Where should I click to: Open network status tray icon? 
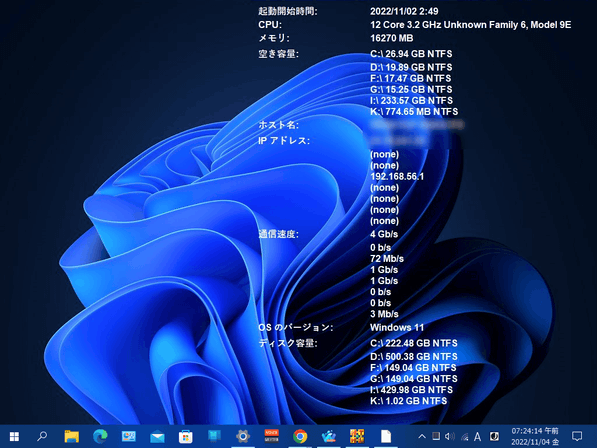(464, 437)
